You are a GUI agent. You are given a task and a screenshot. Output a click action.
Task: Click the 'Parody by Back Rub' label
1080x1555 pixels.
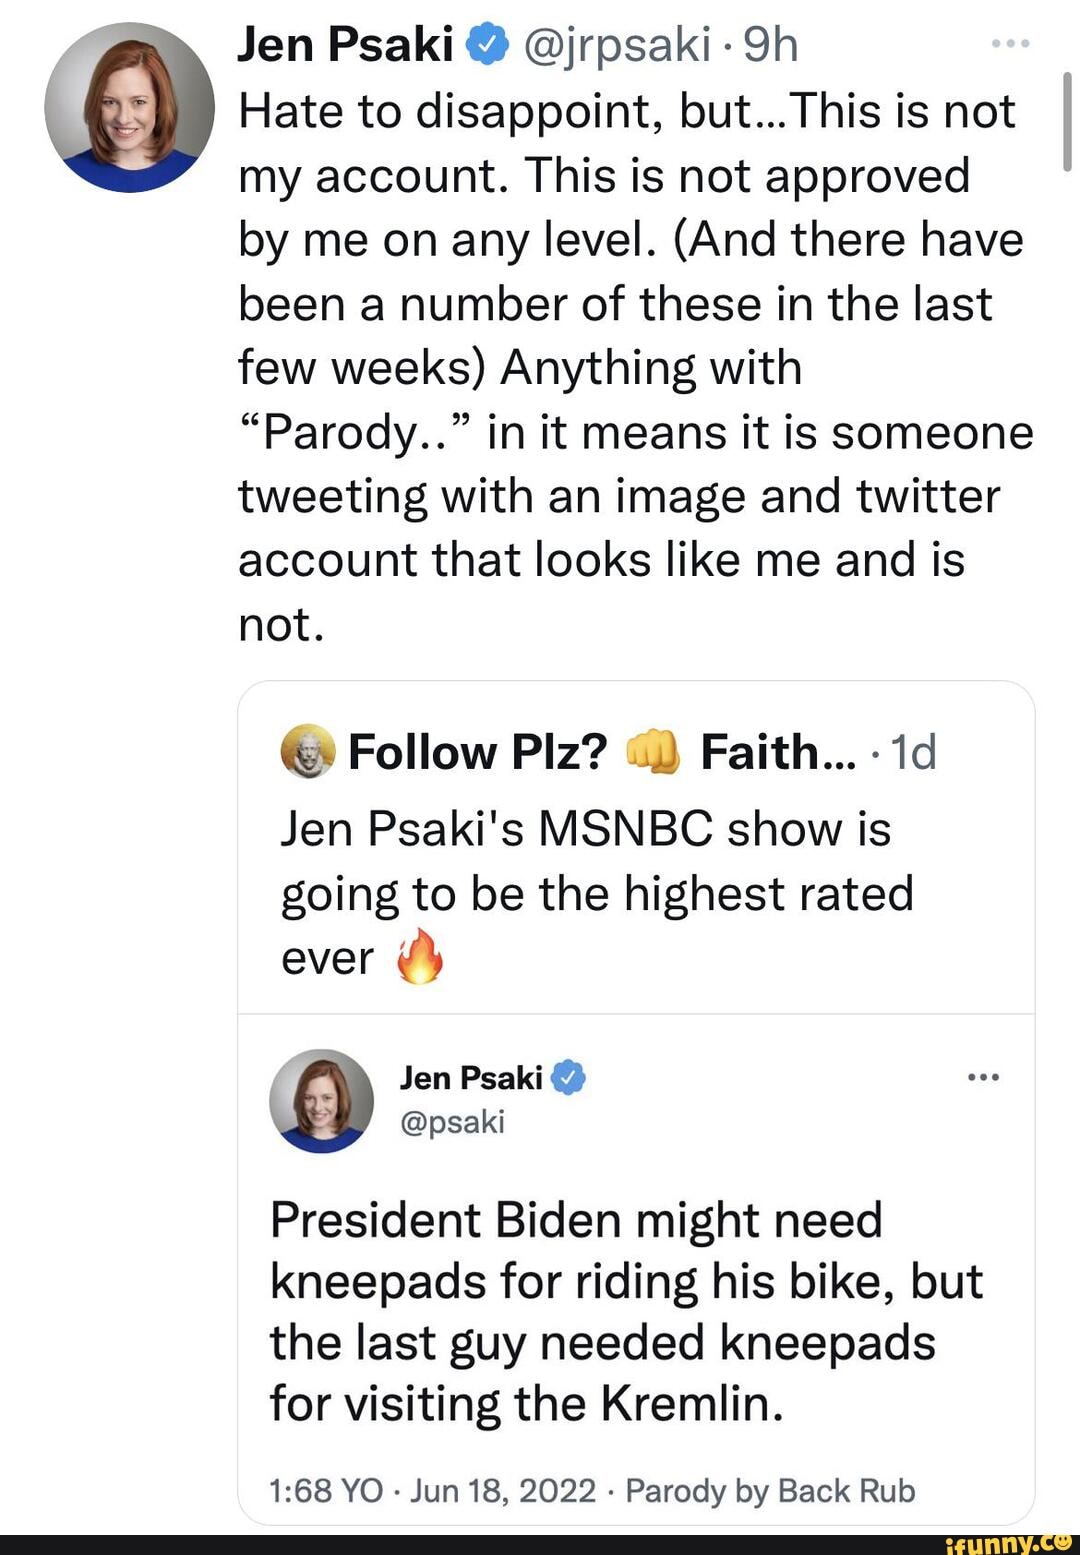click(770, 1491)
